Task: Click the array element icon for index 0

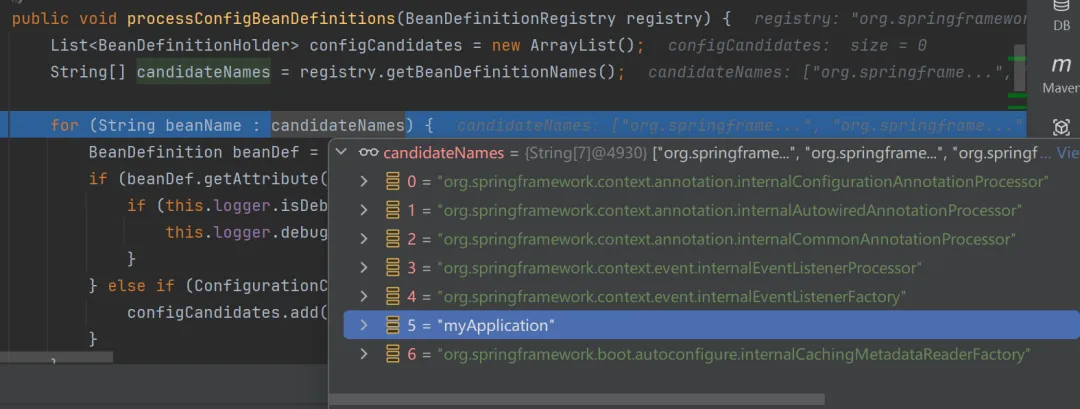Action: (x=394, y=182)
